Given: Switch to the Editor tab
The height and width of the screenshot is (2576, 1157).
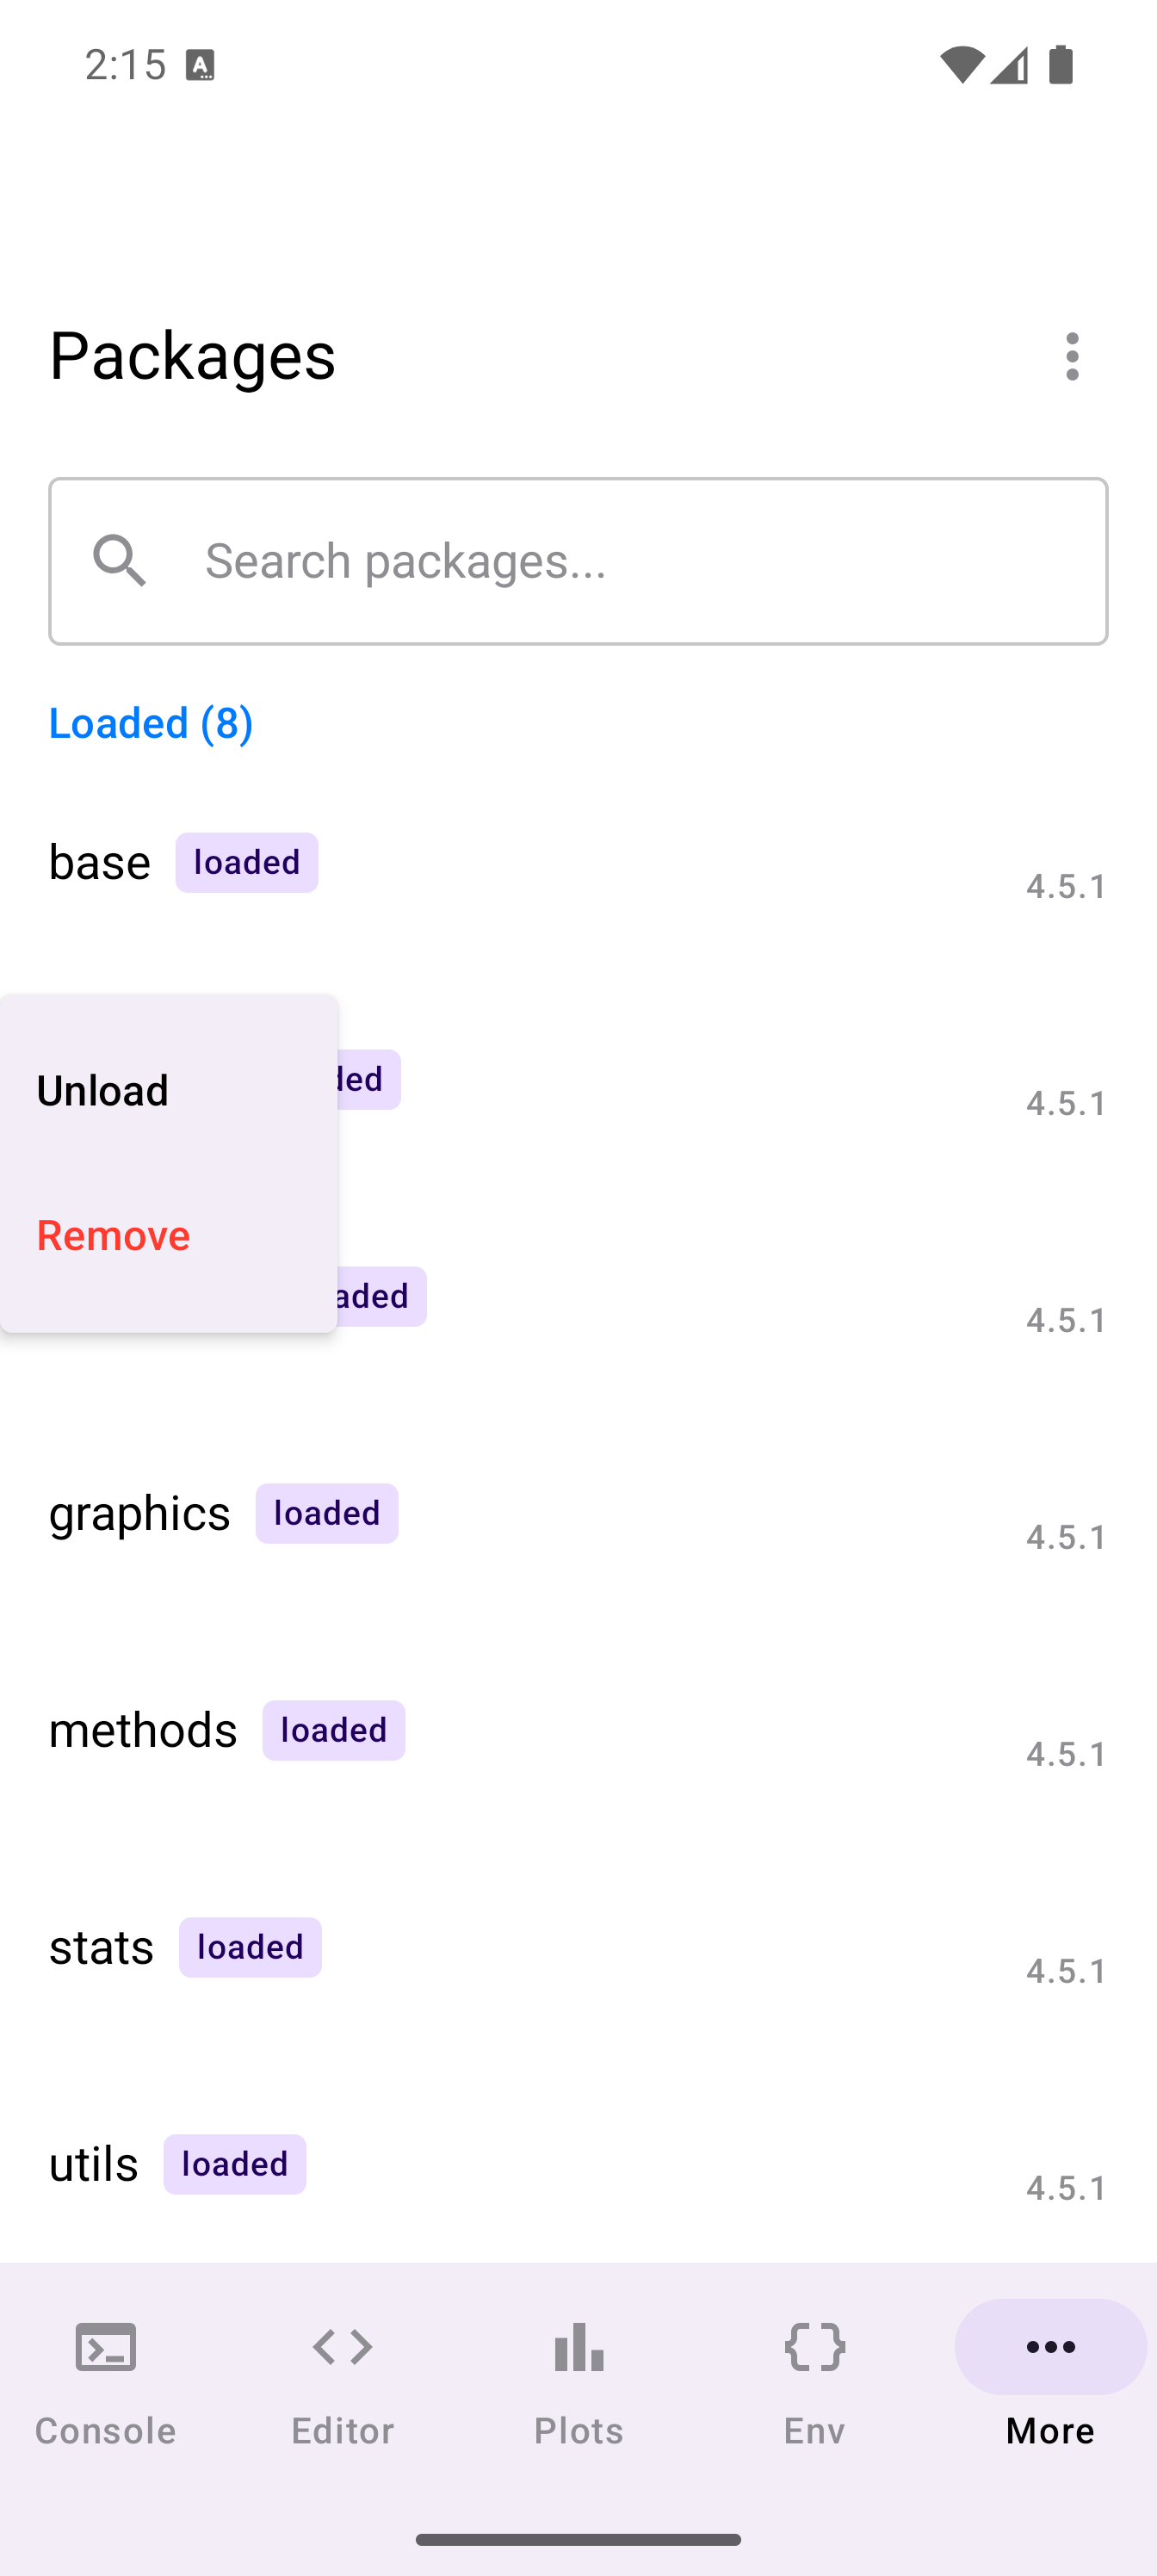Looking at the screenshot, I should [x=342, y=2383].
